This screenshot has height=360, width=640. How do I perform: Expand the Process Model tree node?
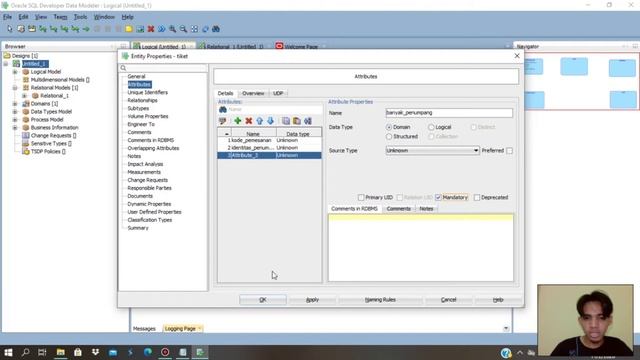(15, 120)
